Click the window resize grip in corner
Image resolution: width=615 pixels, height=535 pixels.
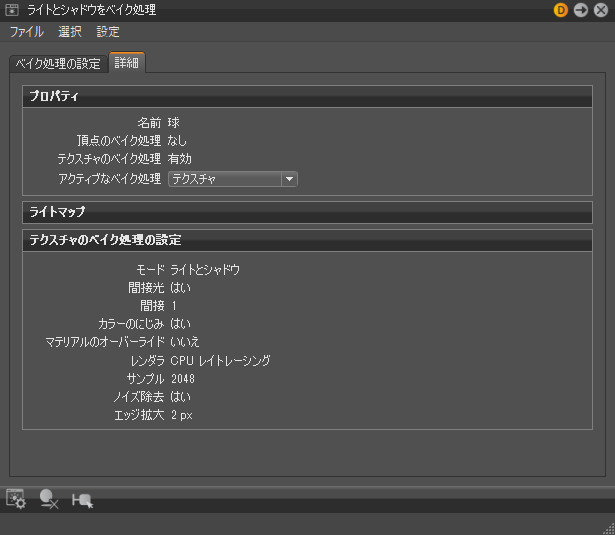609,529
